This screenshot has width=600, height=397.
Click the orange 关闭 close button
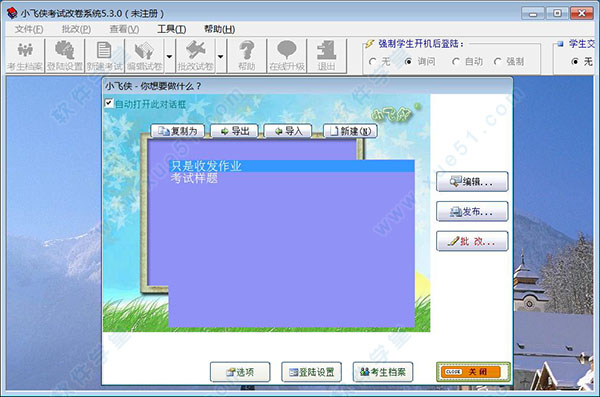pyautogui.click(x=473, y=372)
